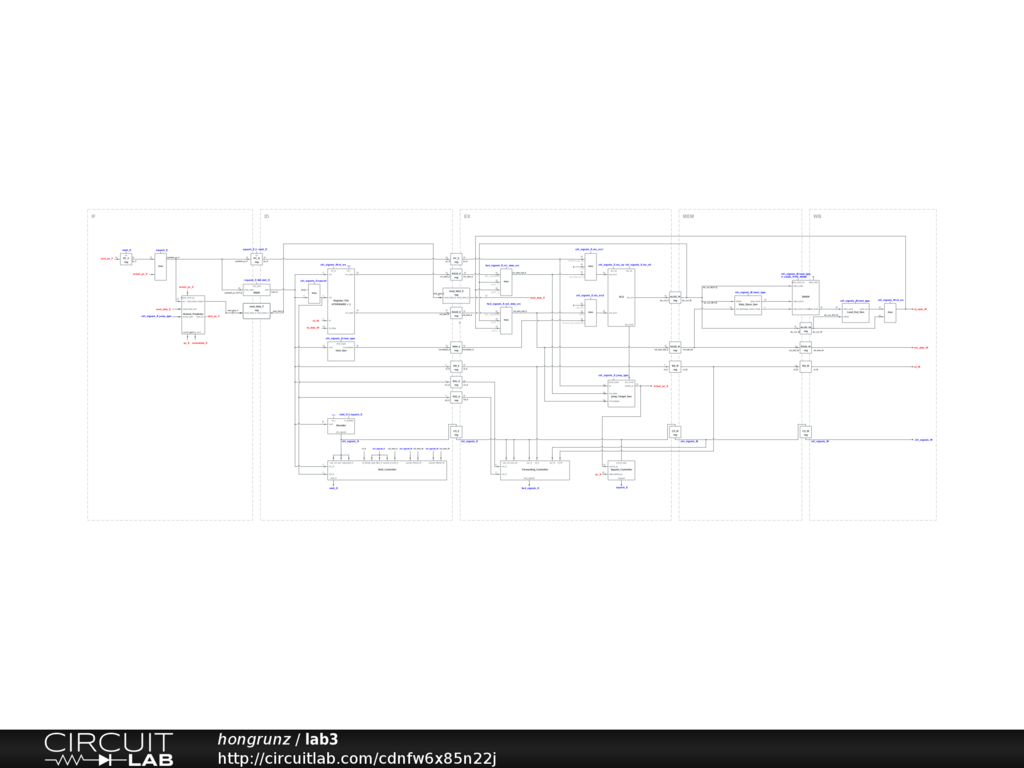Click red actual_pc_E label at Jump_Target_Gen output
The height and width of the screenshot is (768, 1024).
pyautogui.click(x=661, y=386)
